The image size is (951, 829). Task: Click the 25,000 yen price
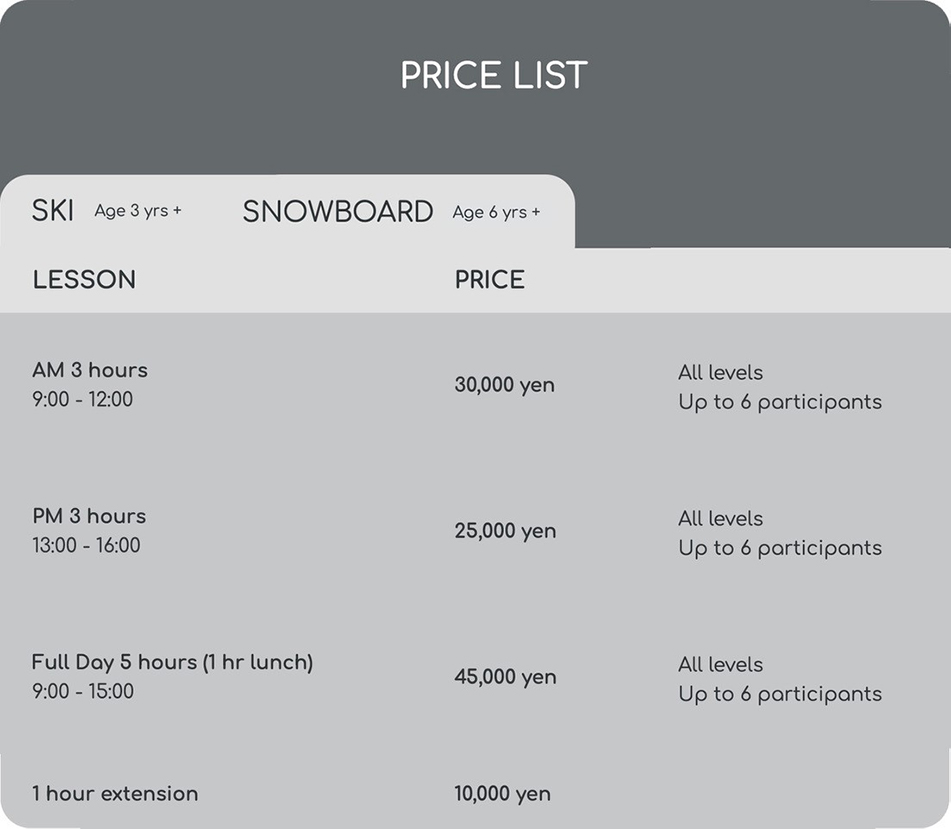click(x=505, y=531)
